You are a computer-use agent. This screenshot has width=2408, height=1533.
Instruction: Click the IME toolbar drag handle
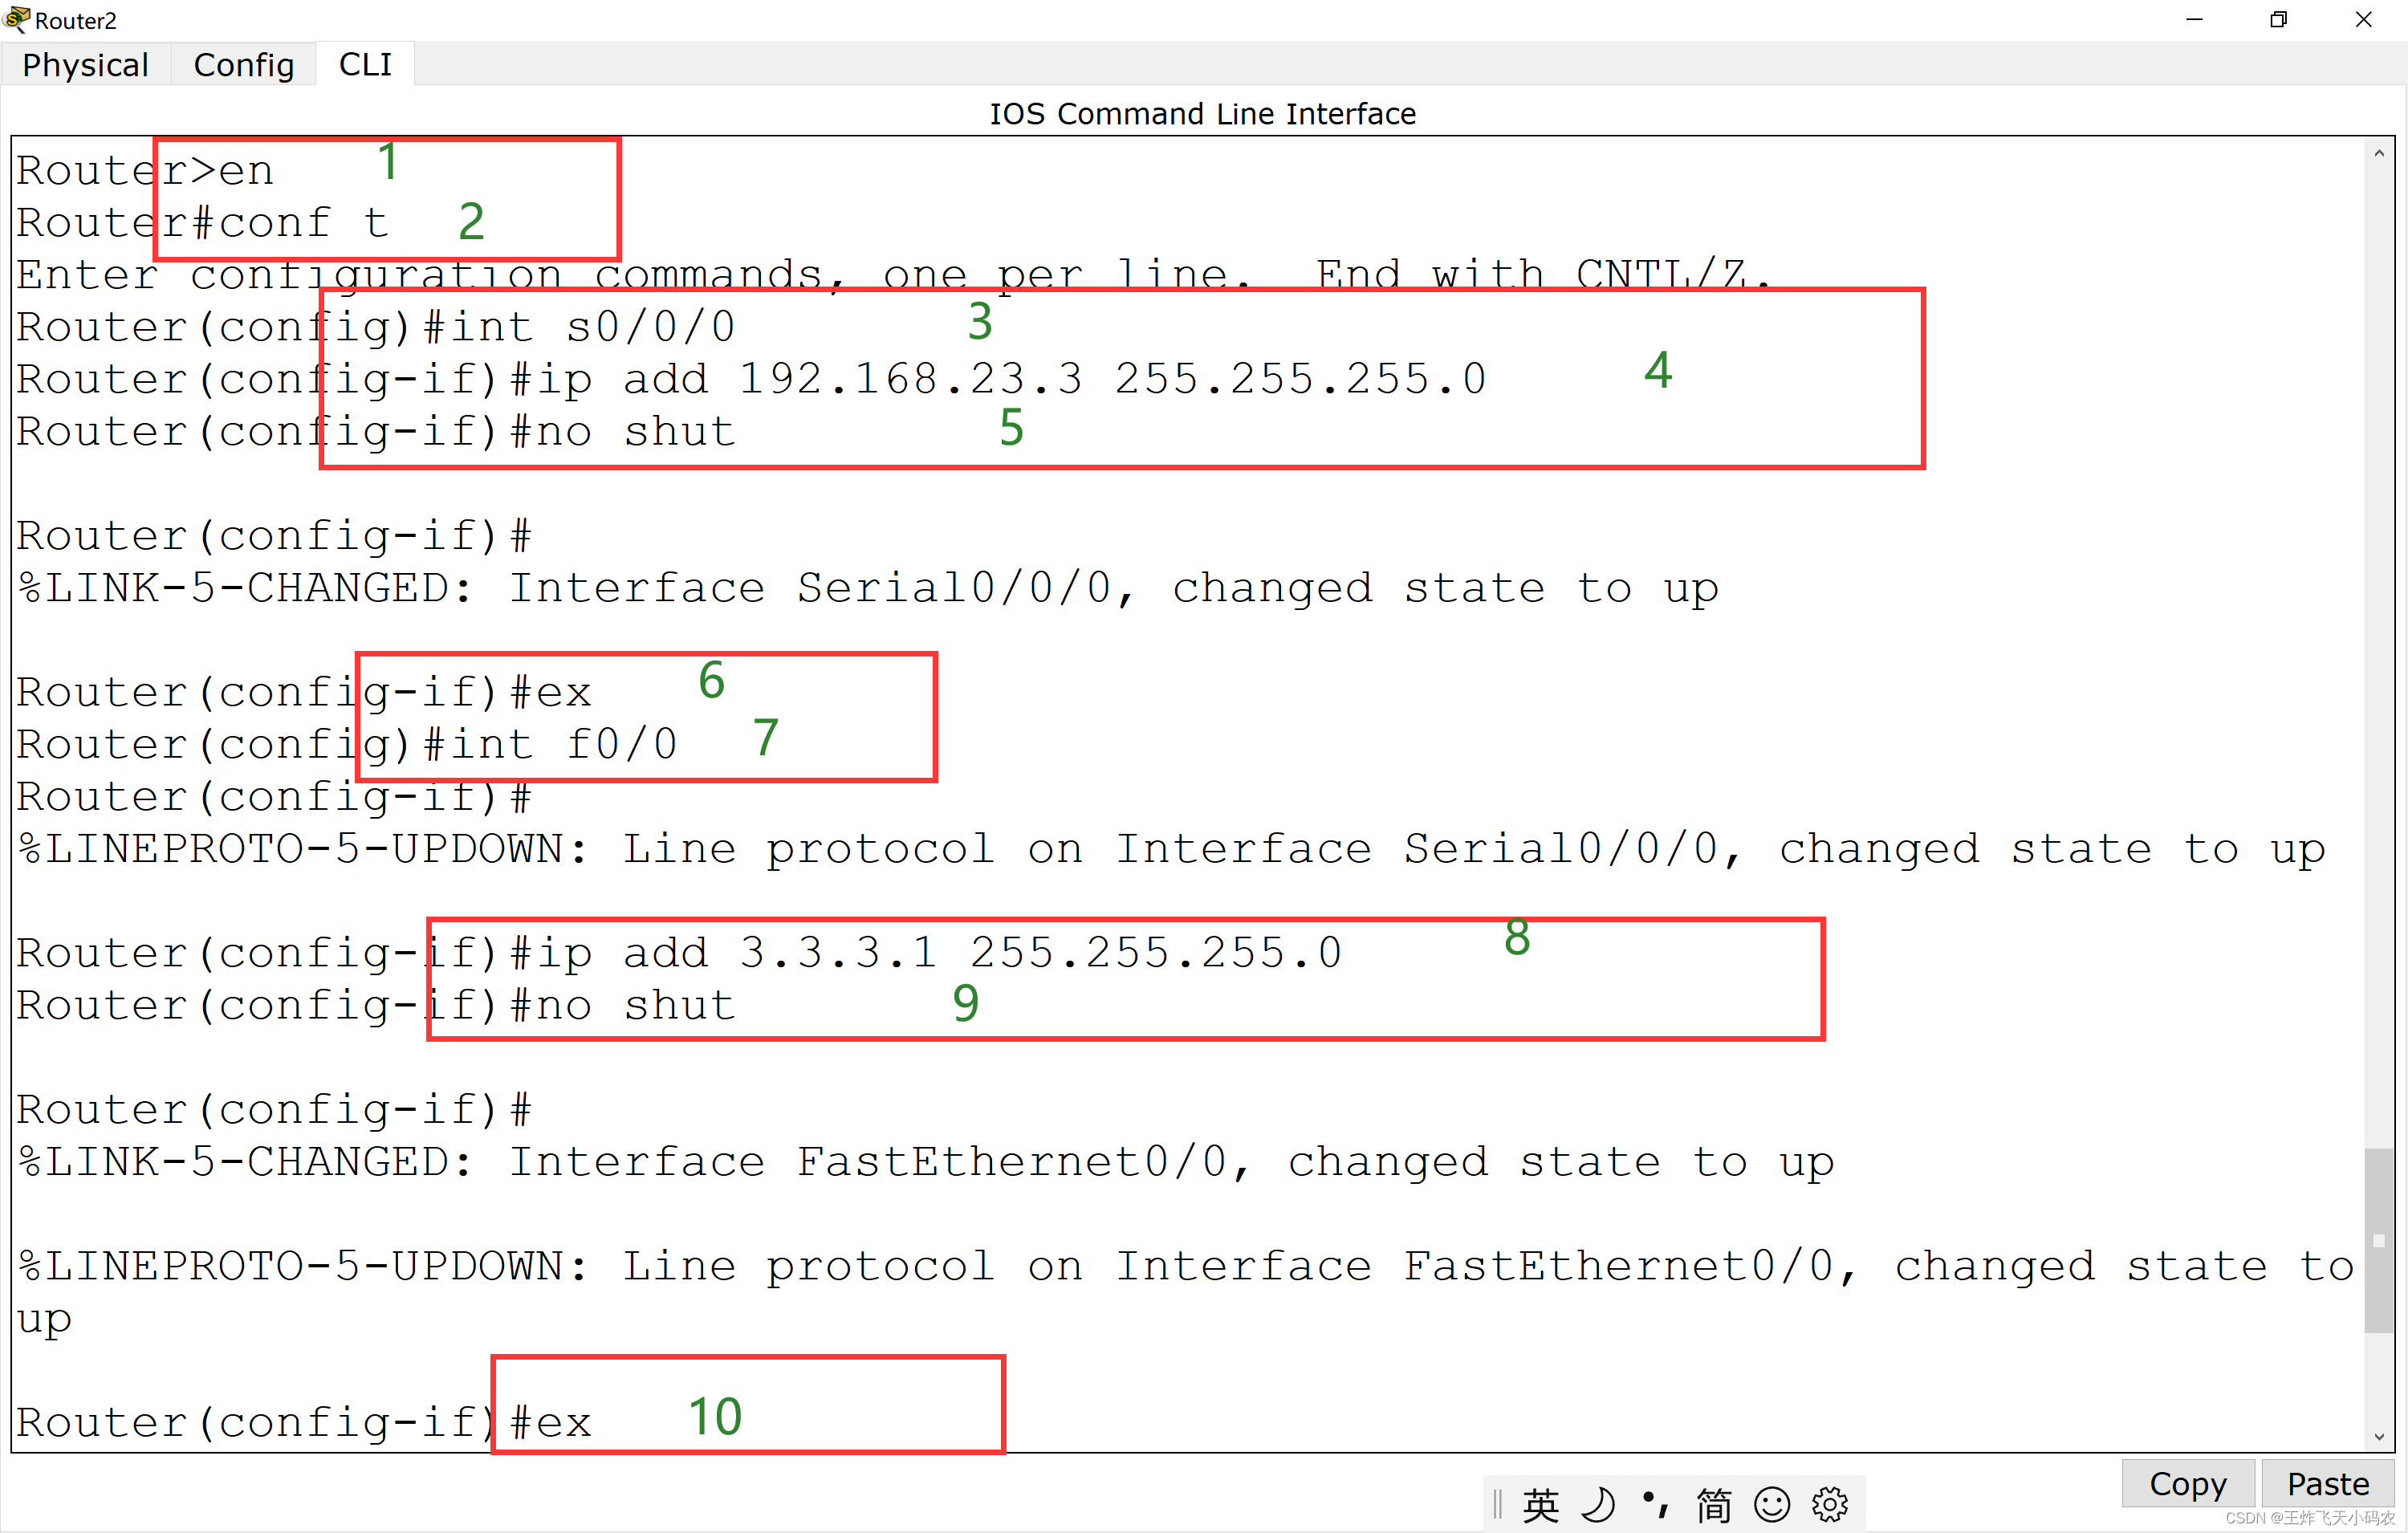(x=1497, y=1505)
